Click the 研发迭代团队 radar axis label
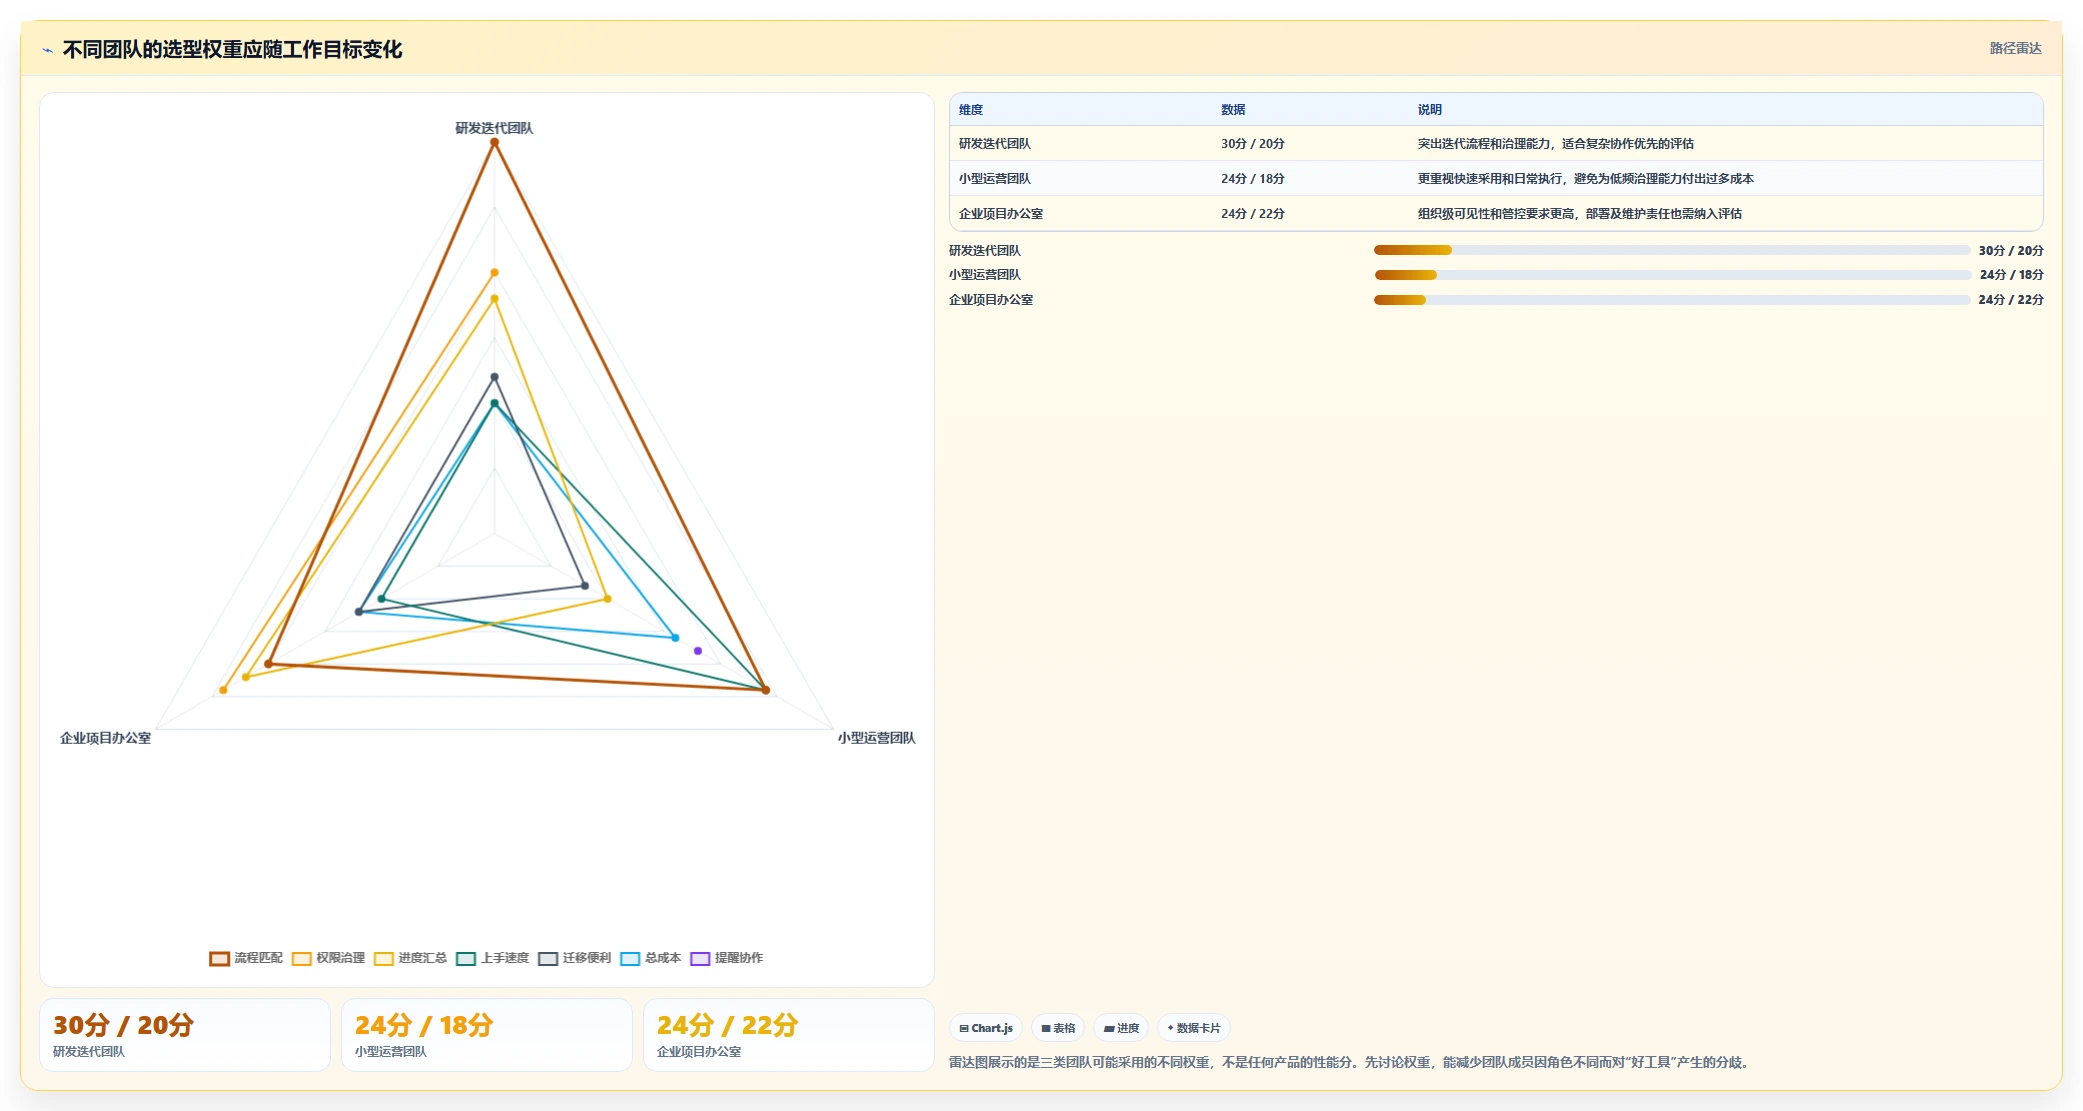The height and width of the screenshot is (1111, 2083). point(494,128)
